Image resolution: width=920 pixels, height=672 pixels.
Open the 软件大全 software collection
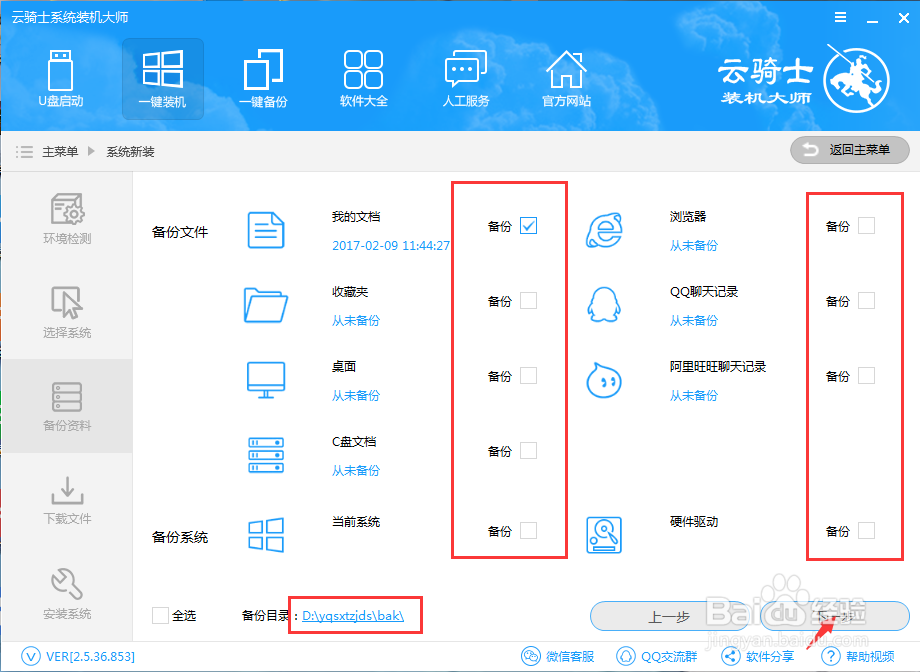click(x=363, y=78)
